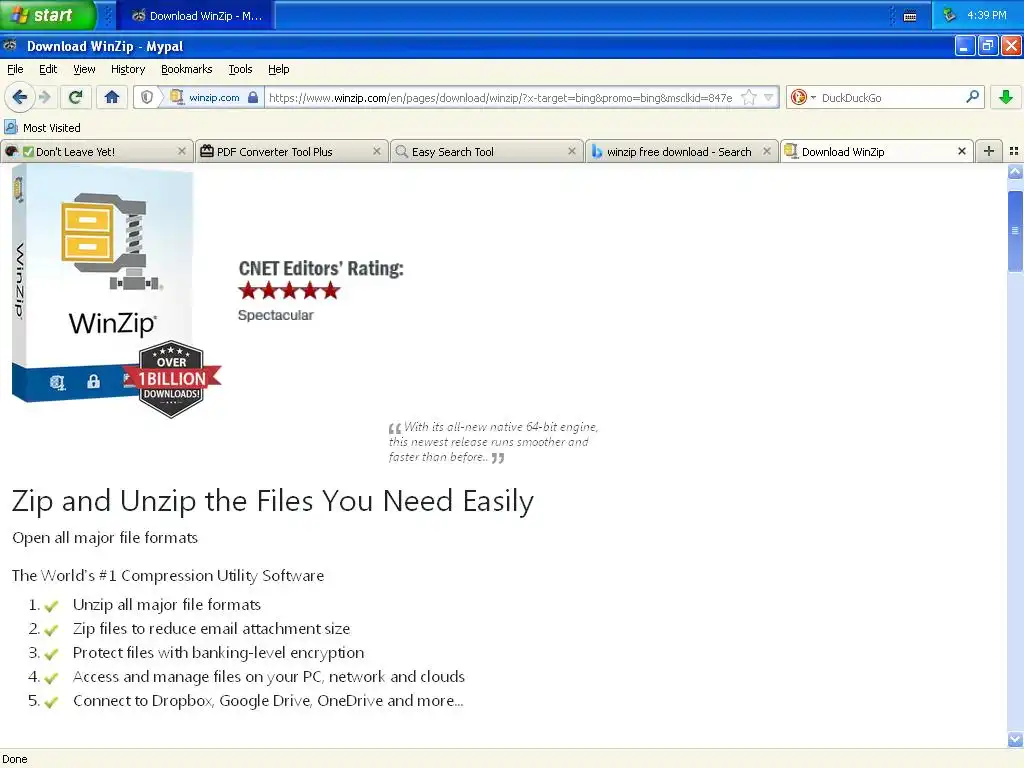Open the Bookmarks menu
The width and height of the screenshot is (1024, 768).
(187, 69)
